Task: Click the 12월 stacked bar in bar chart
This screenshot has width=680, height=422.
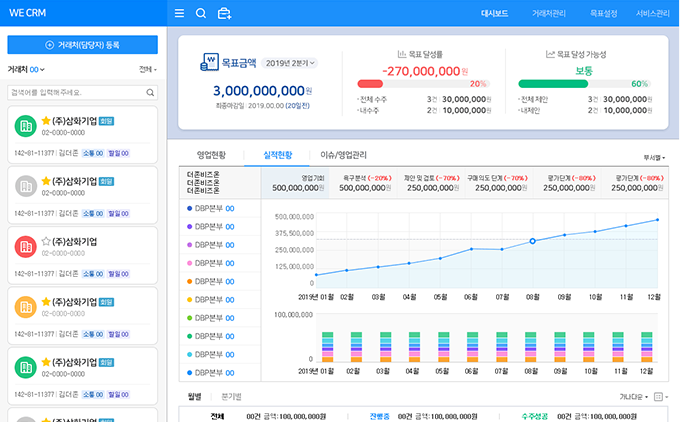Action: pos(647,347)
